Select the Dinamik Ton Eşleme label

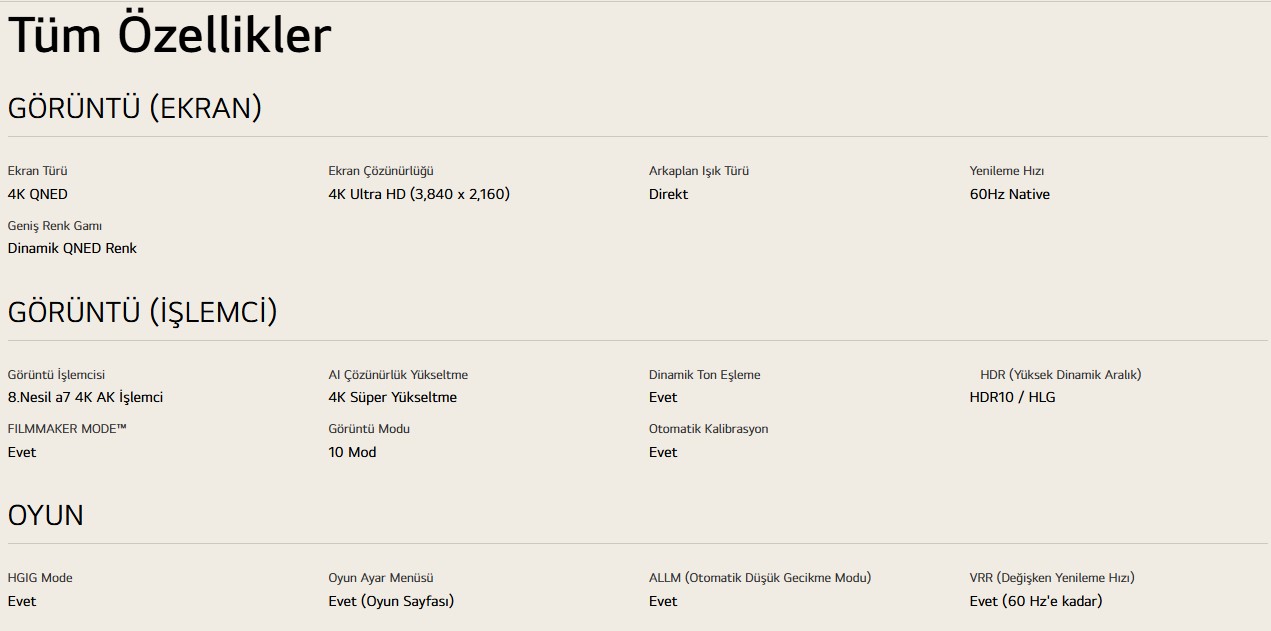(705, 375)
